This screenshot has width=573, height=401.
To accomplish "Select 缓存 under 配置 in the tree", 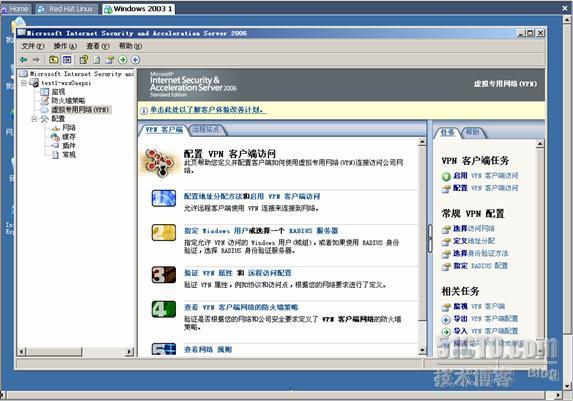I will point(69,136).
